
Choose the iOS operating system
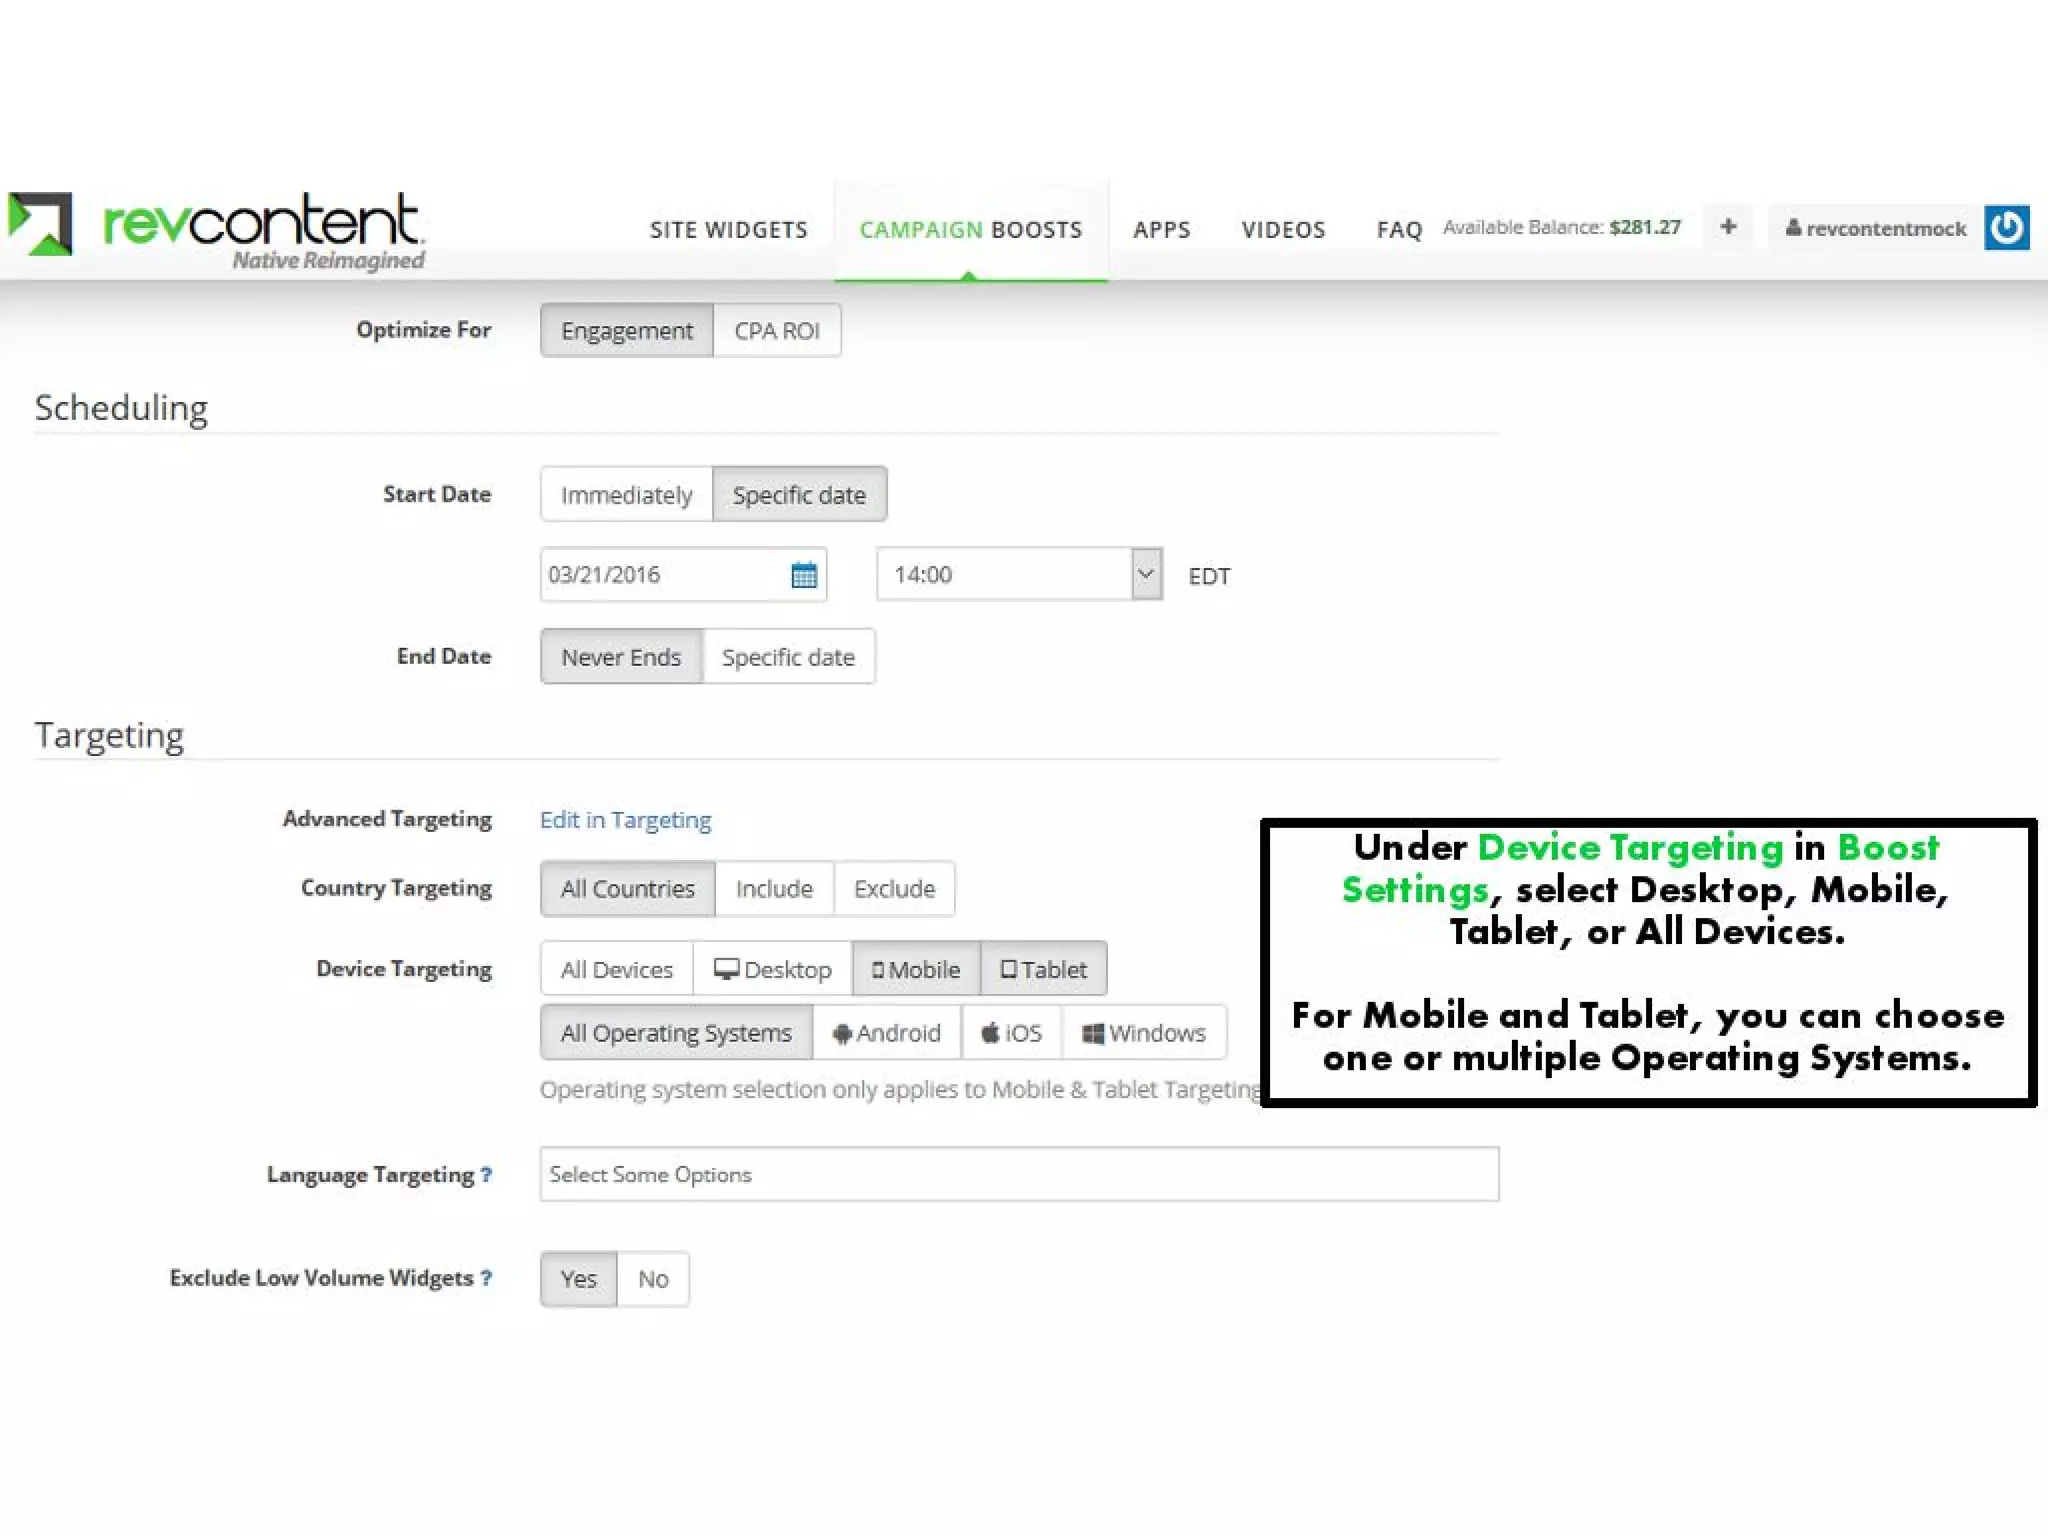tap(1011, 1033)
